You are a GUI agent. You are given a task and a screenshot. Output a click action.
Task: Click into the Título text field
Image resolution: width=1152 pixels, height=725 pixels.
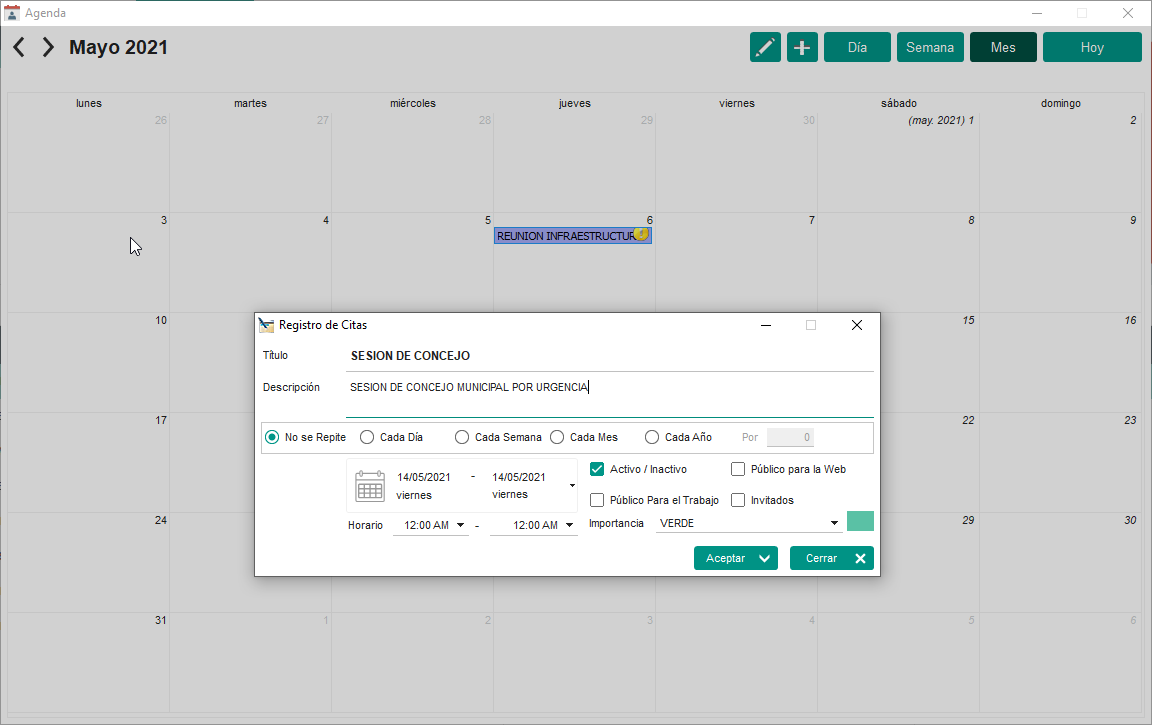point(608,356)
